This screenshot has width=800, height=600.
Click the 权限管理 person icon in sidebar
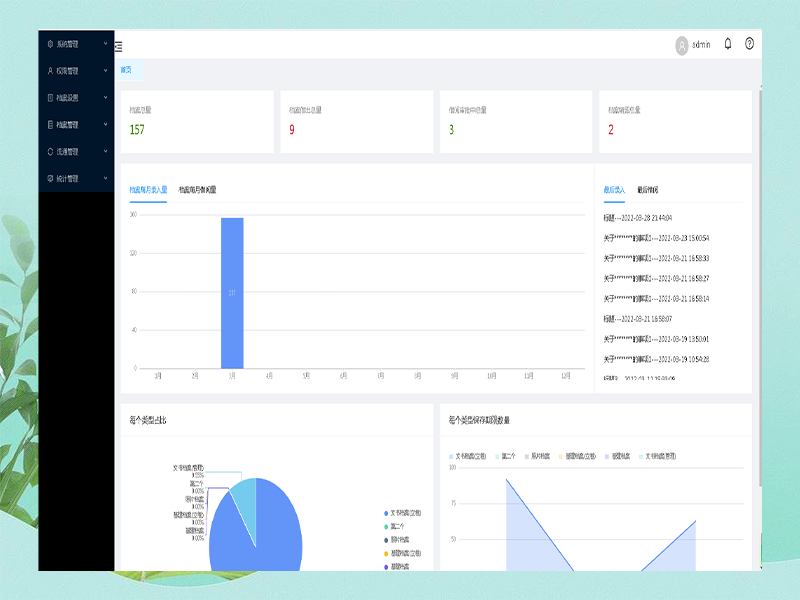click(50, 71)
